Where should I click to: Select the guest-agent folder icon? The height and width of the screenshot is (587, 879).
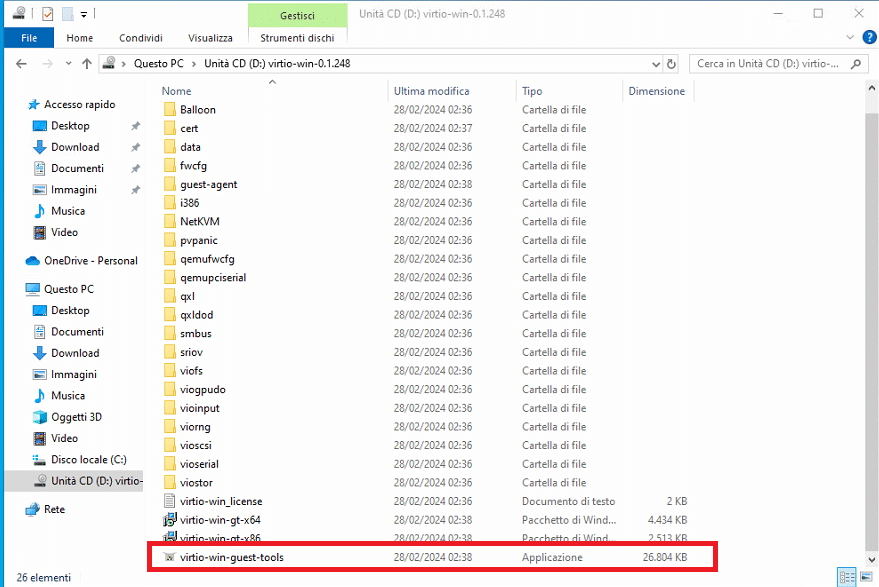[x=170, y=184]
